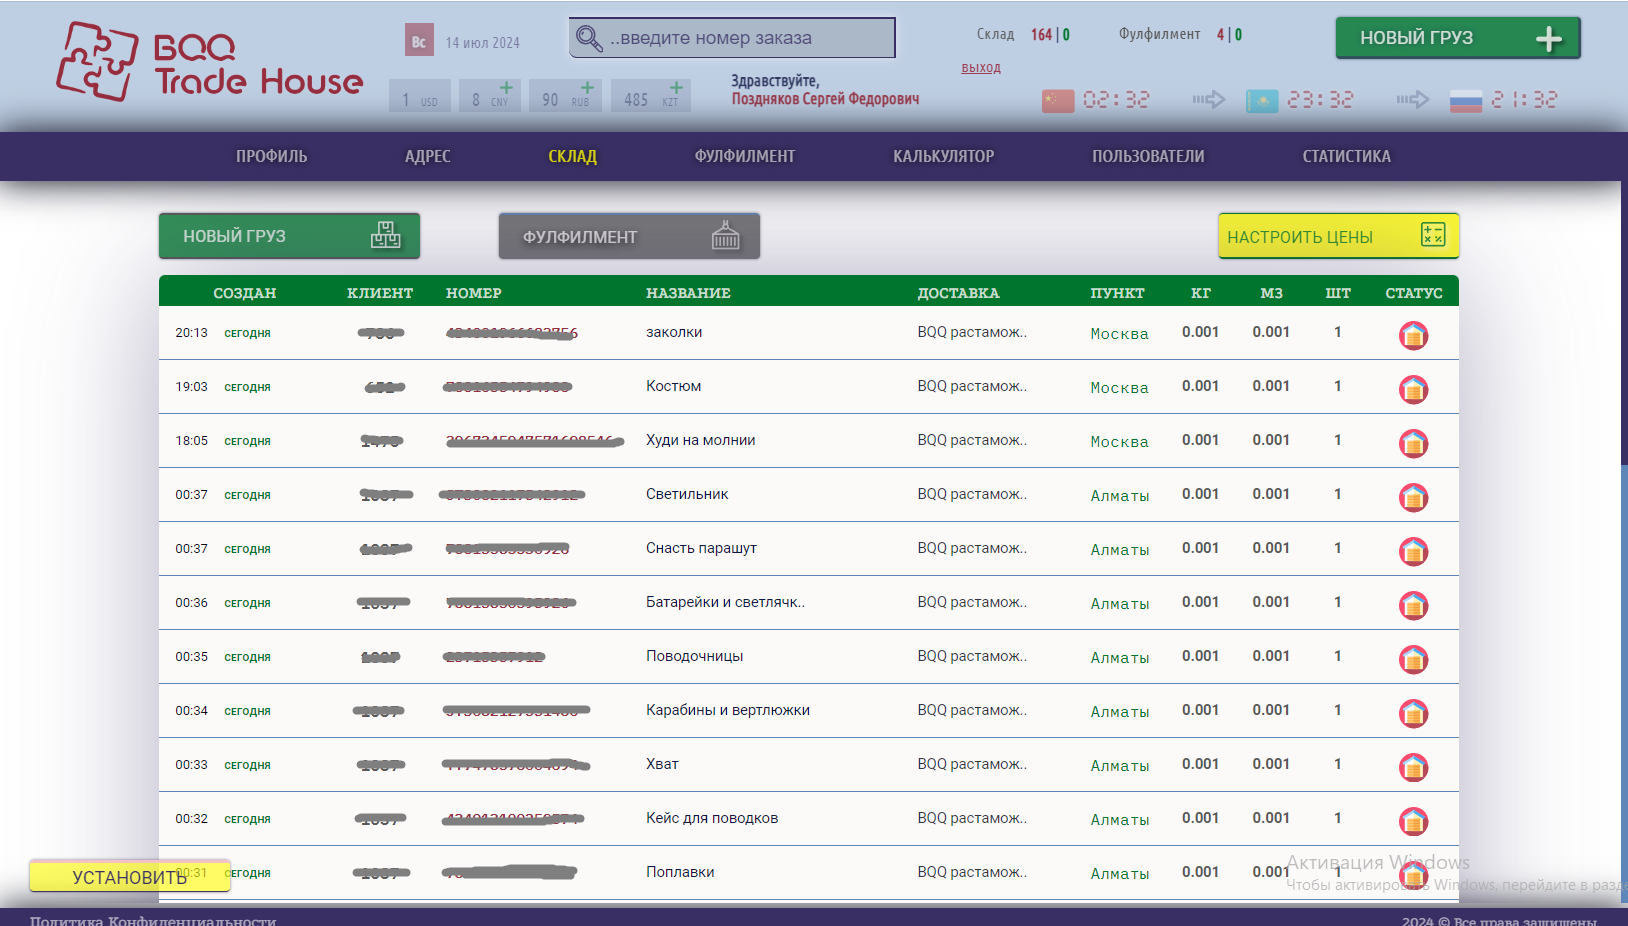Click the 14 июл 2024 date
This screenshot has width=1628, height=926.
pos(483,43)
